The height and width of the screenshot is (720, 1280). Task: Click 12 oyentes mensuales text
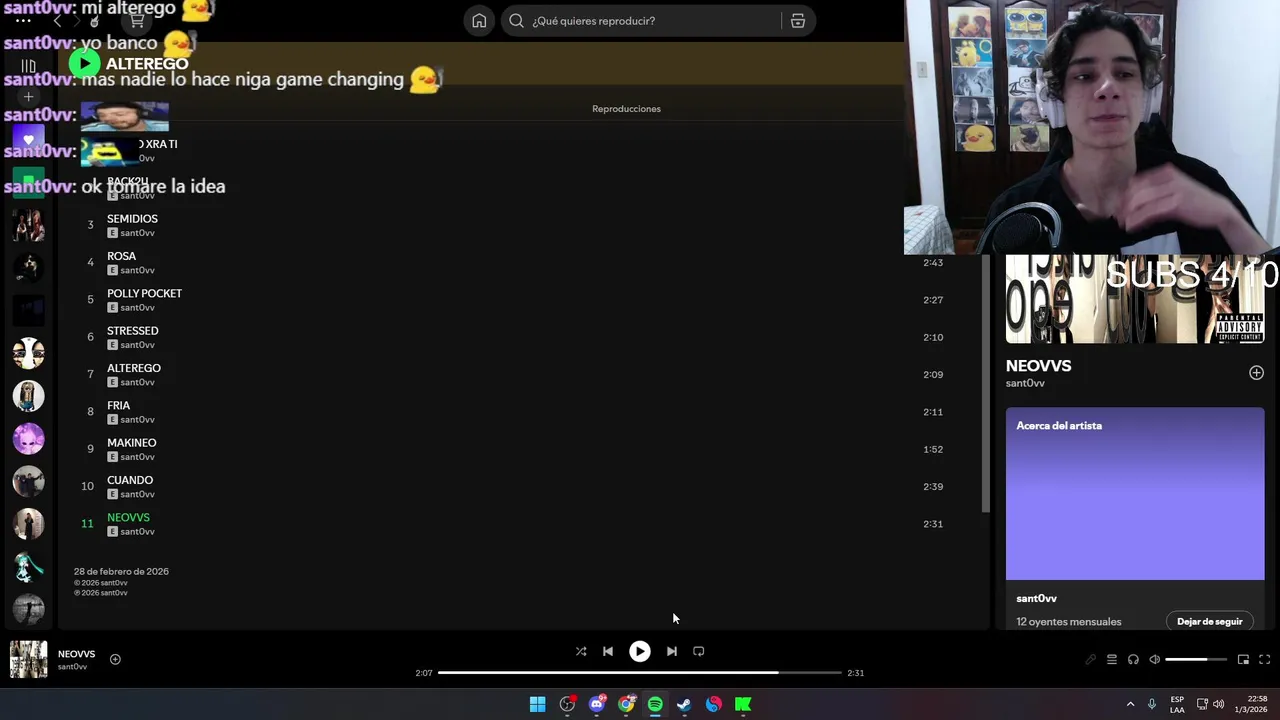1068,622
